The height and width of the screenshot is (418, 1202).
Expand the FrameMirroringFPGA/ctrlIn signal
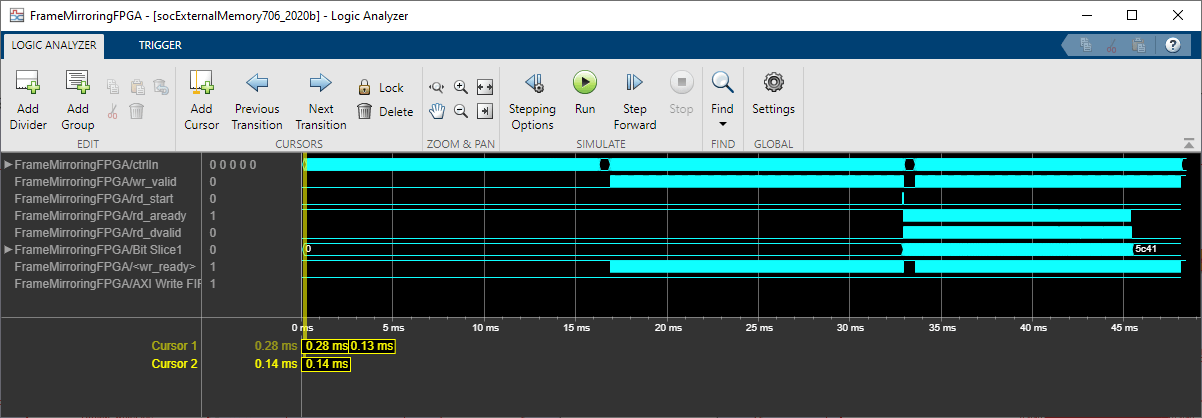(9, 164)
